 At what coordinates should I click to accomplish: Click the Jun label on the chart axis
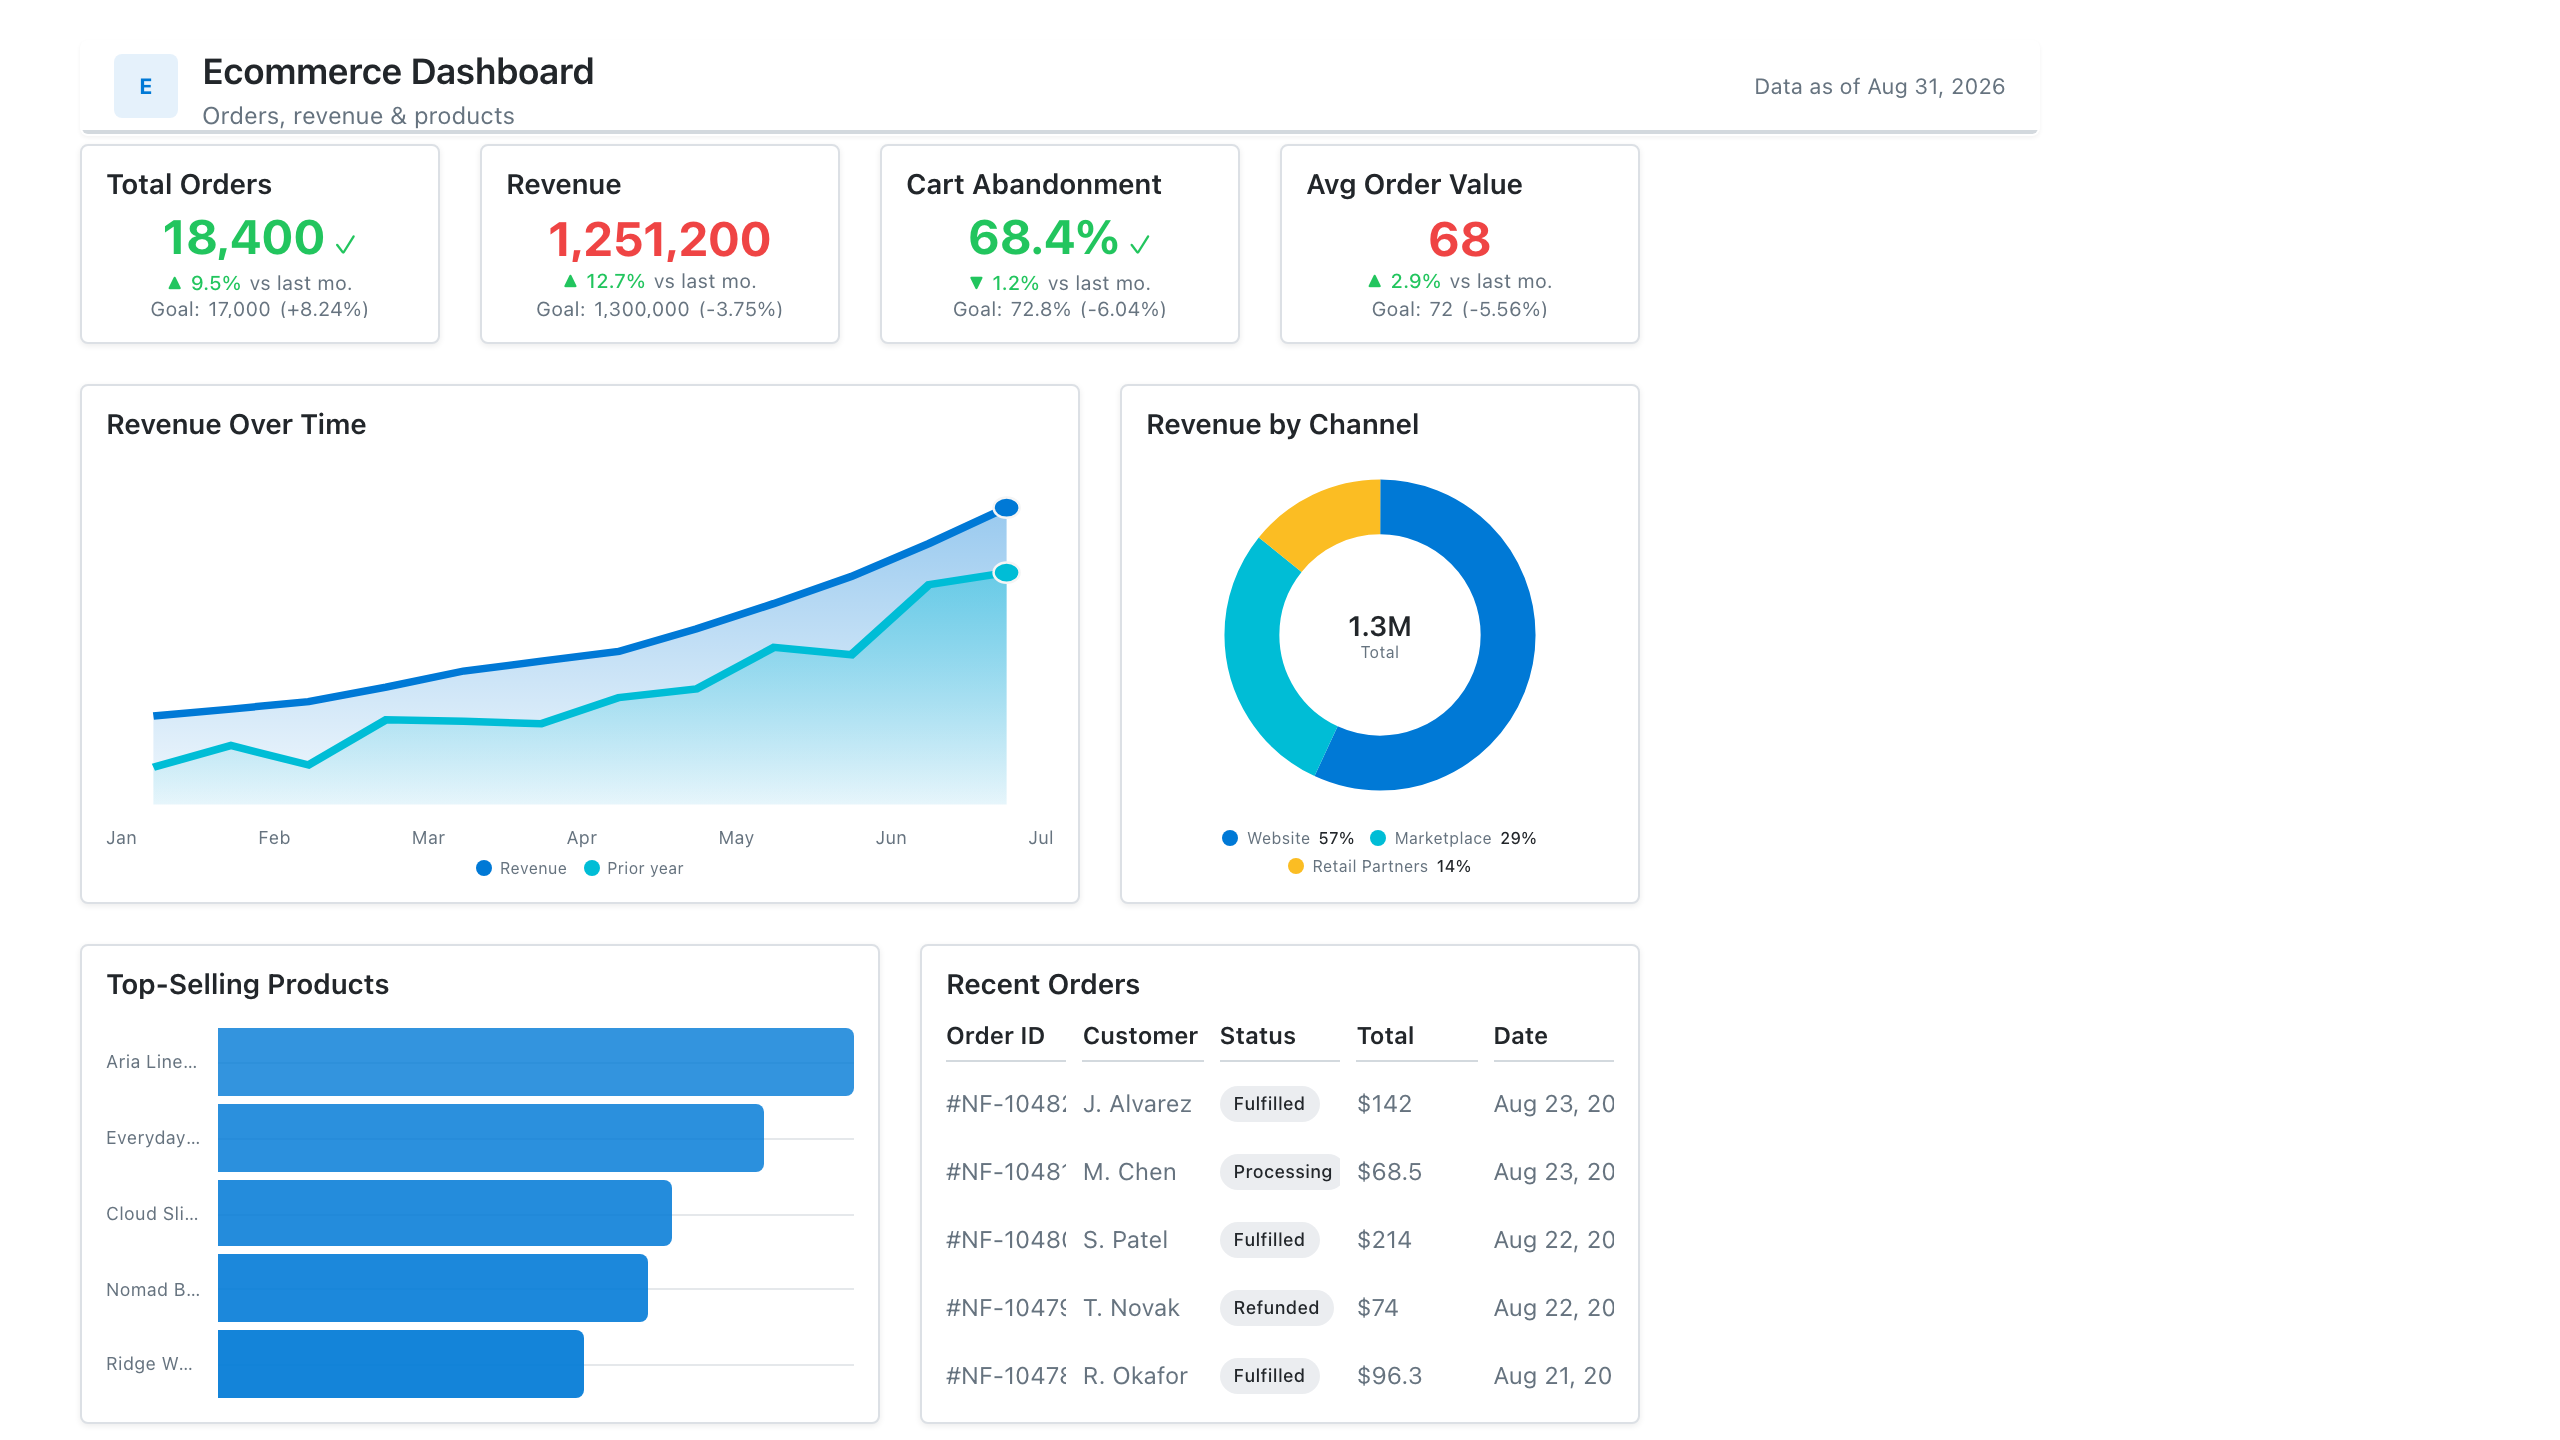[891, 838]
